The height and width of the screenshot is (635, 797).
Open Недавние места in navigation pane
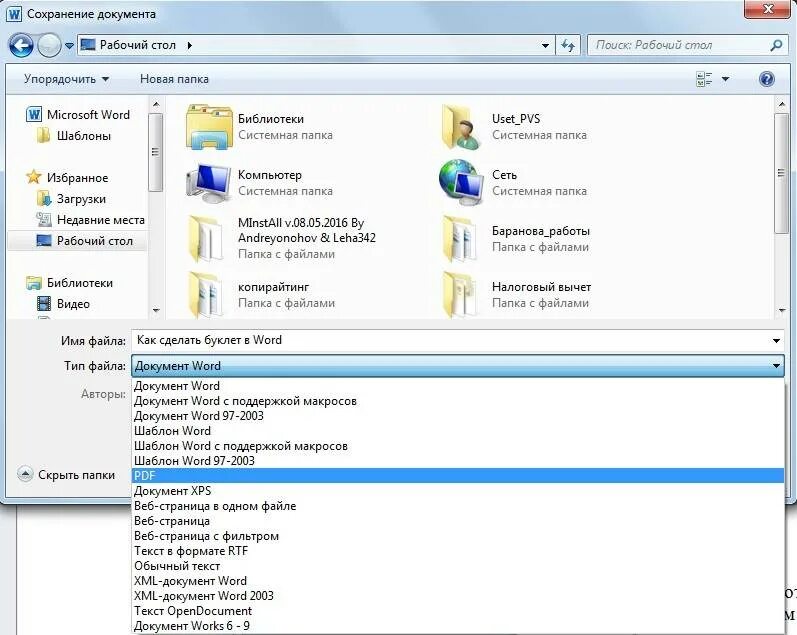(x=90, y=220)
